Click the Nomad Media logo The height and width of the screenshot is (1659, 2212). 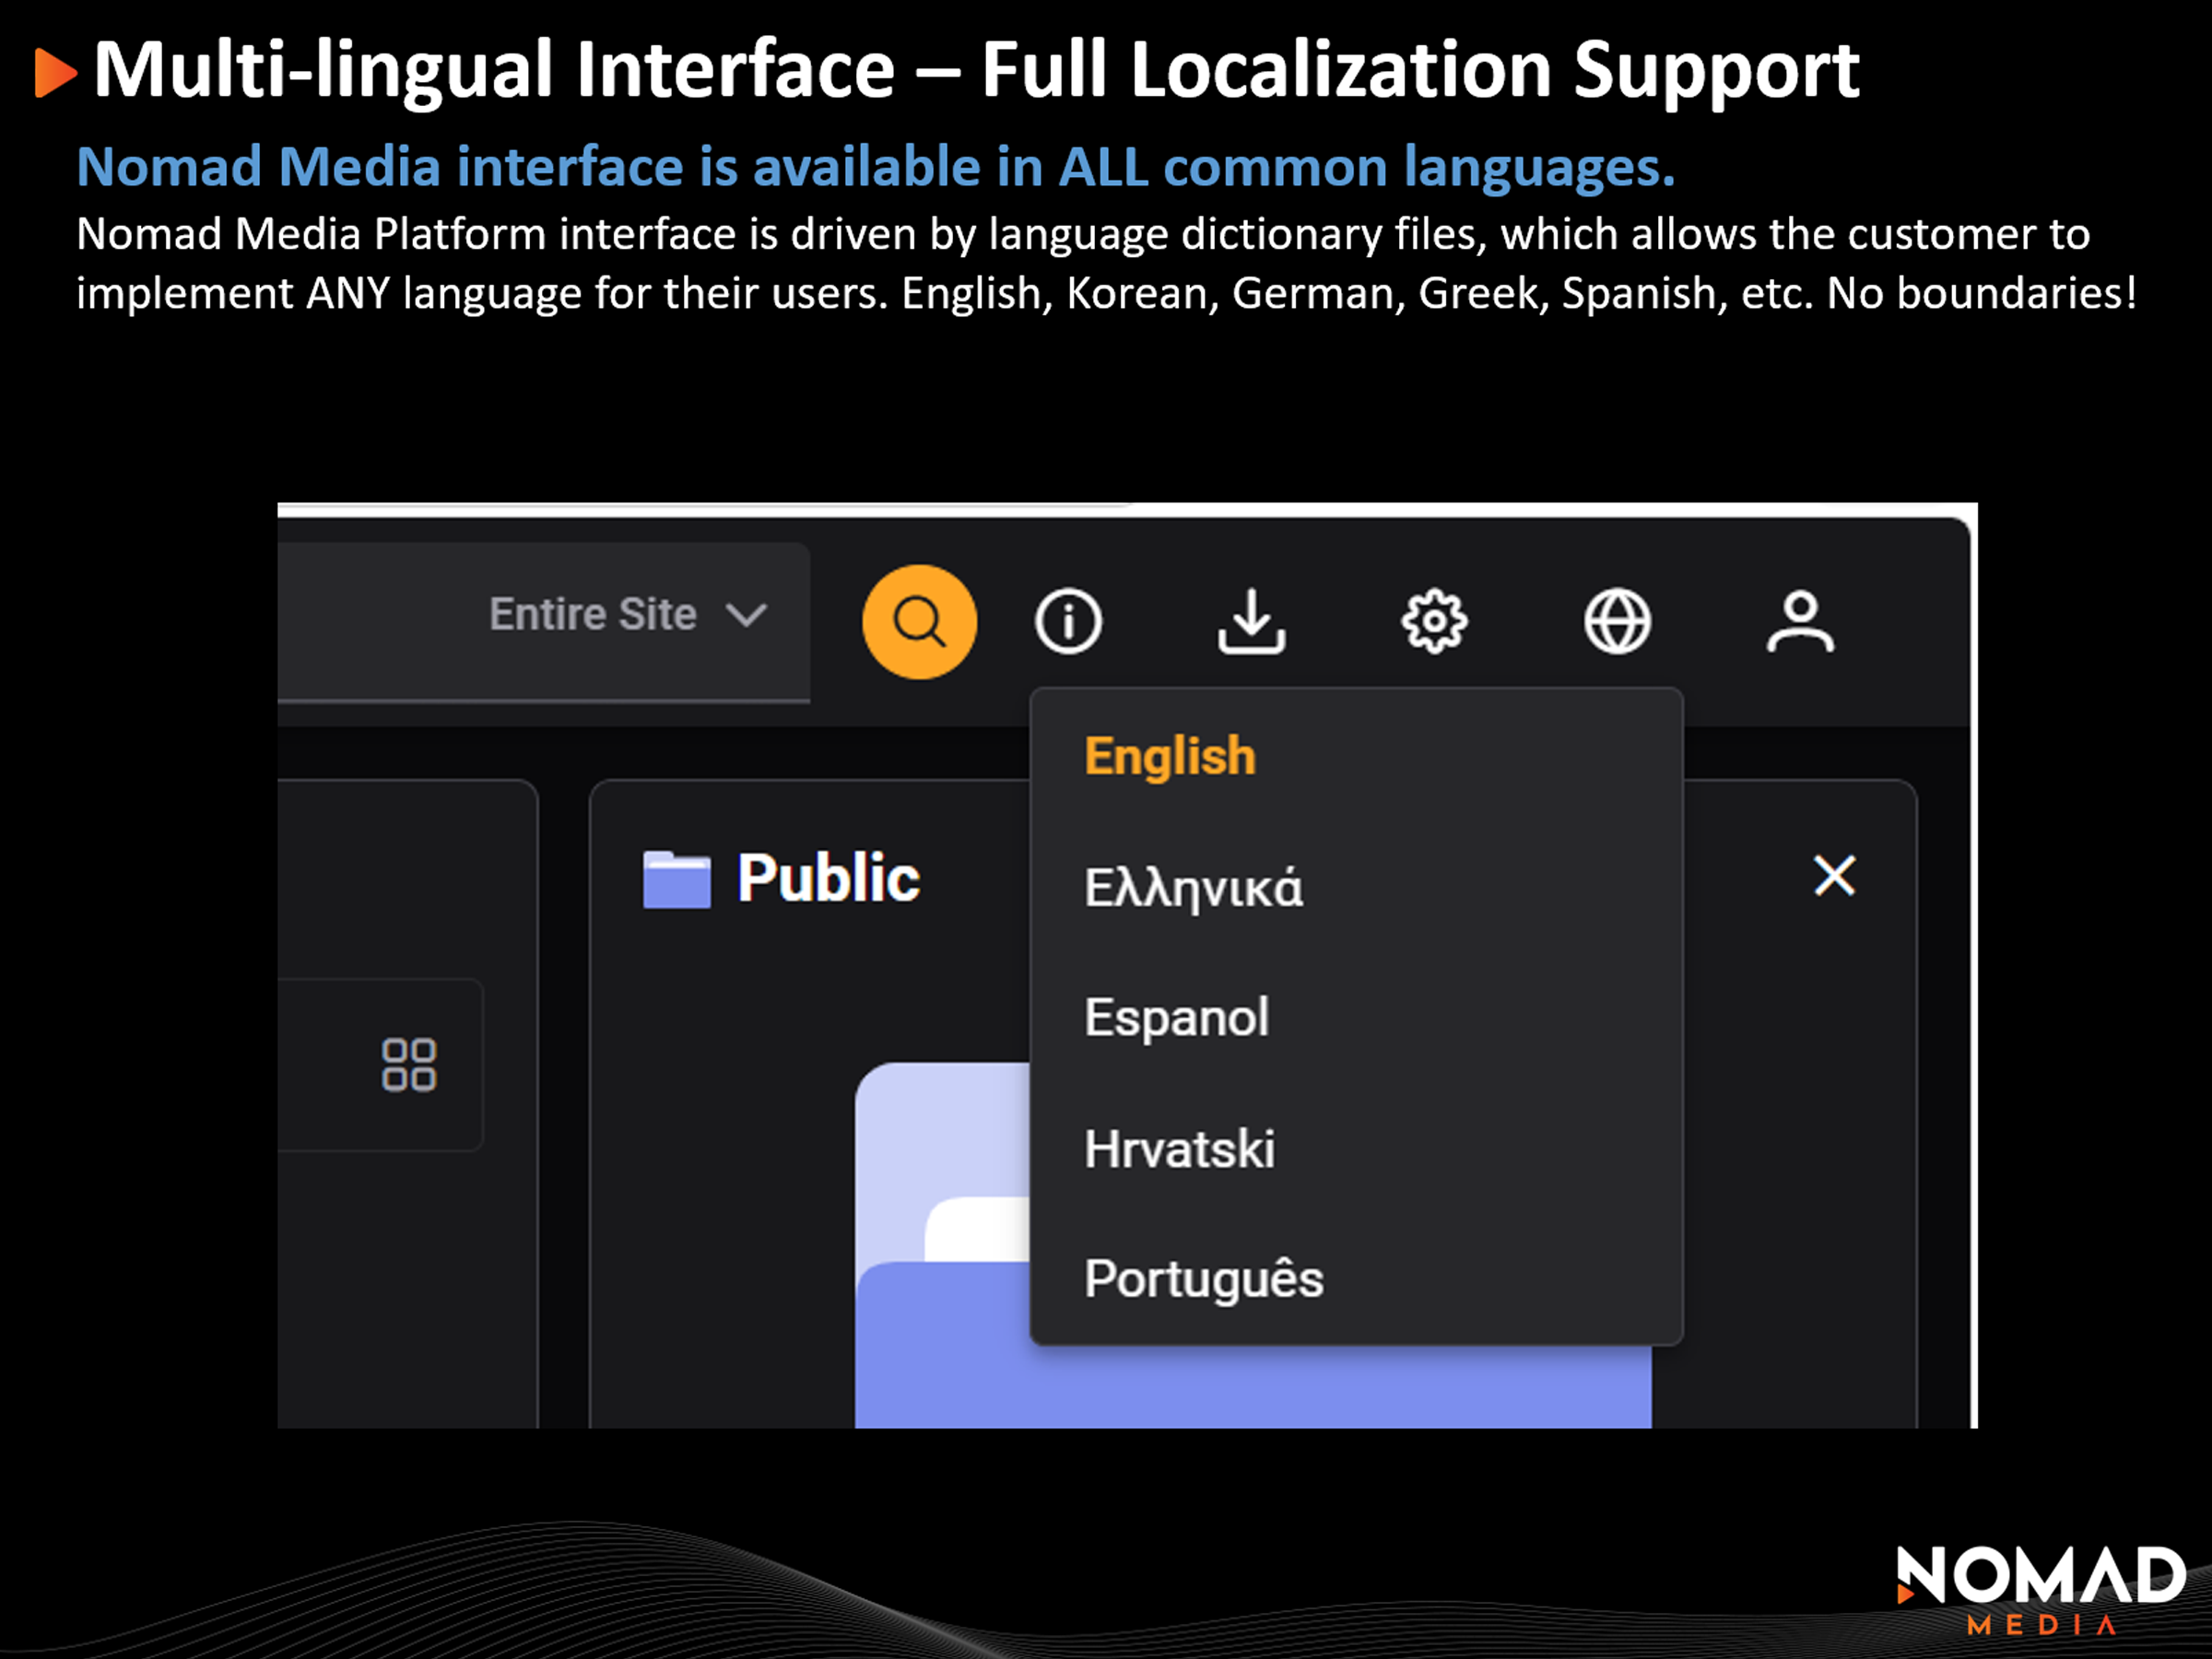[x=2040, y=1590]
